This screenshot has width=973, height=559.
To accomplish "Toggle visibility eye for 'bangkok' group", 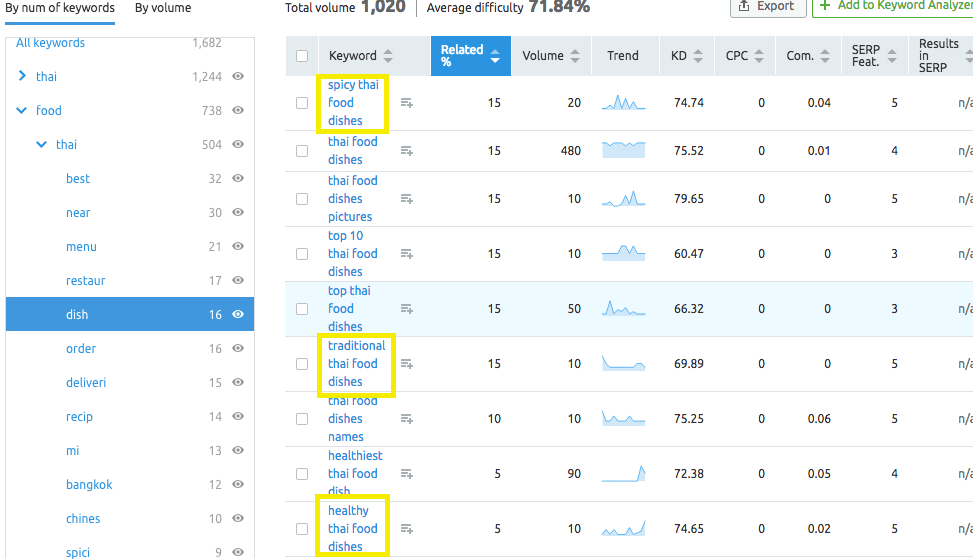I will coord(238,484).
